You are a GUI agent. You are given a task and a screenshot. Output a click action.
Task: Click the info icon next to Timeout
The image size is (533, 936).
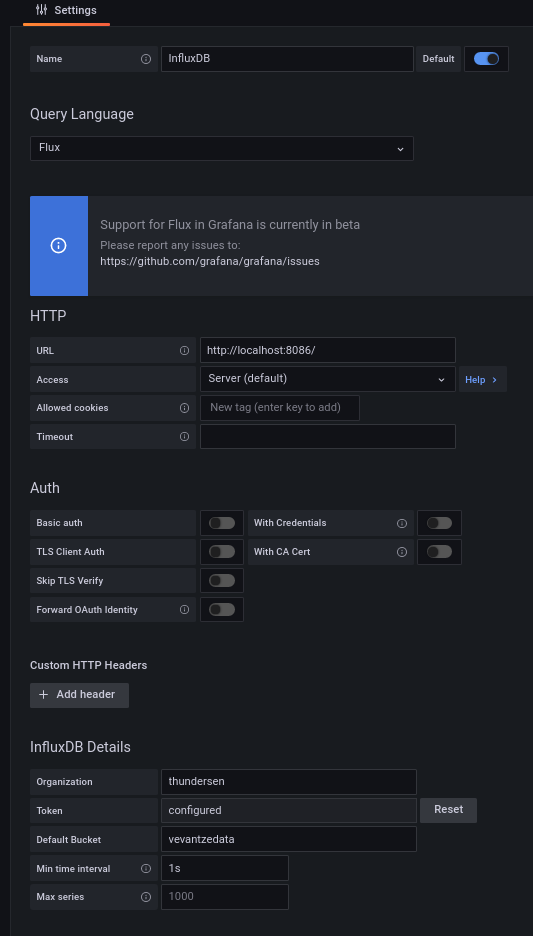(x=184, y=437)
